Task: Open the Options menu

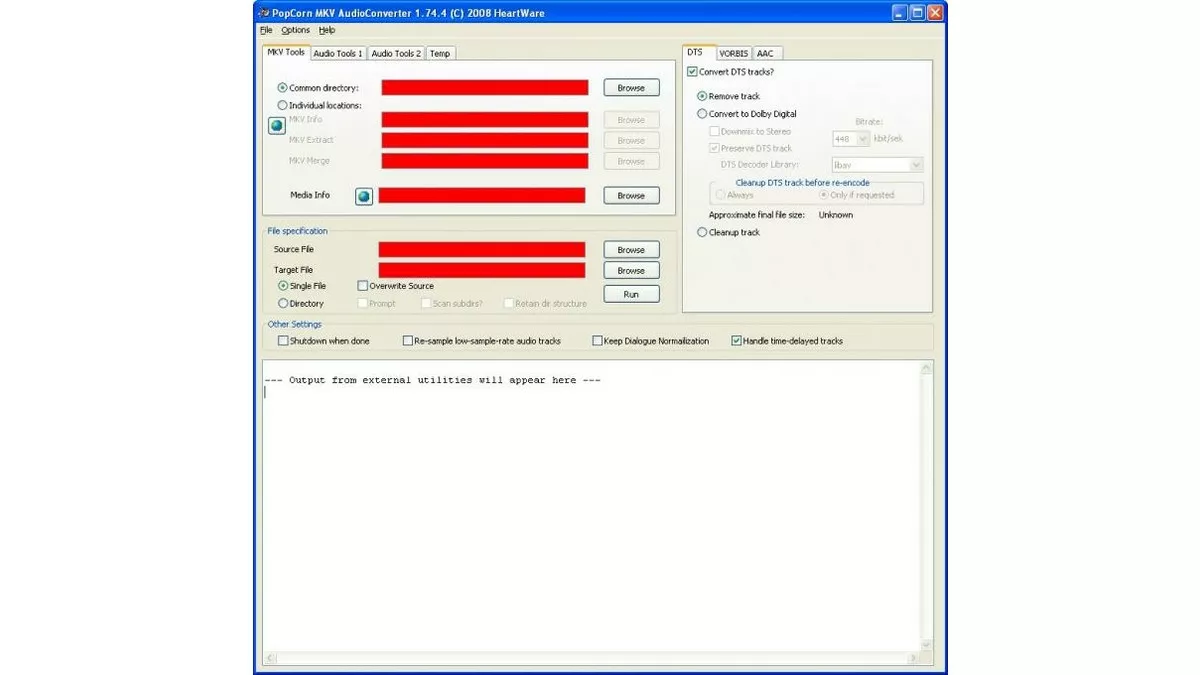Action: (295, 30)
